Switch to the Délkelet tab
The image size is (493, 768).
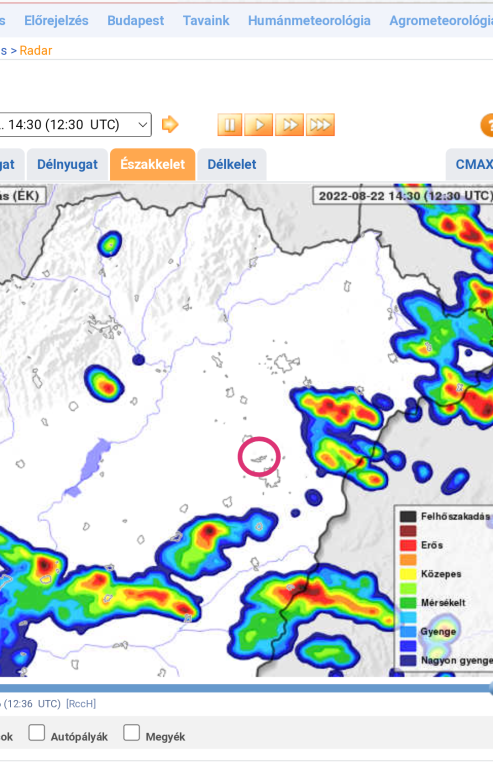pyautogui.click(x=232, y=165)
